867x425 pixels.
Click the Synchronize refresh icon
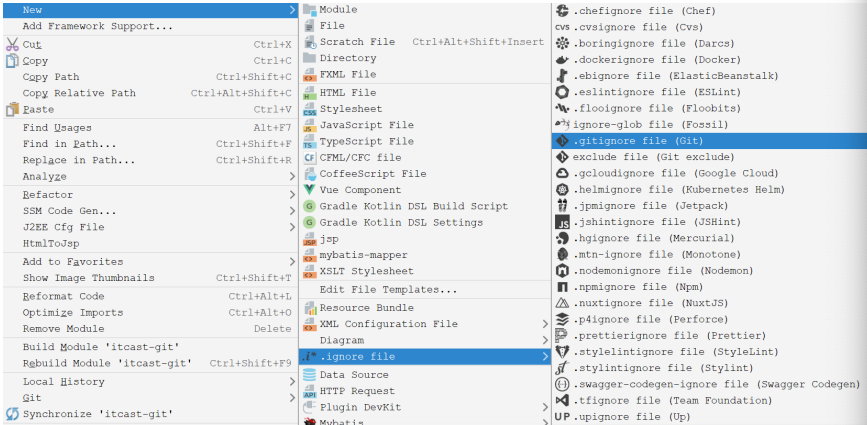(x=12, y=414)
